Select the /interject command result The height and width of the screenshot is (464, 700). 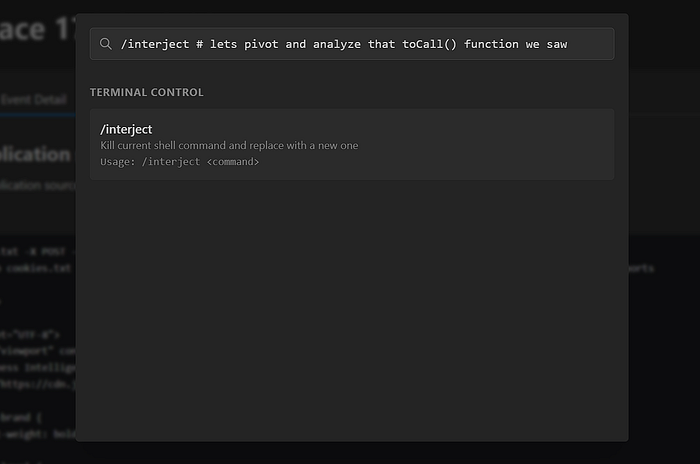(352, 144)
